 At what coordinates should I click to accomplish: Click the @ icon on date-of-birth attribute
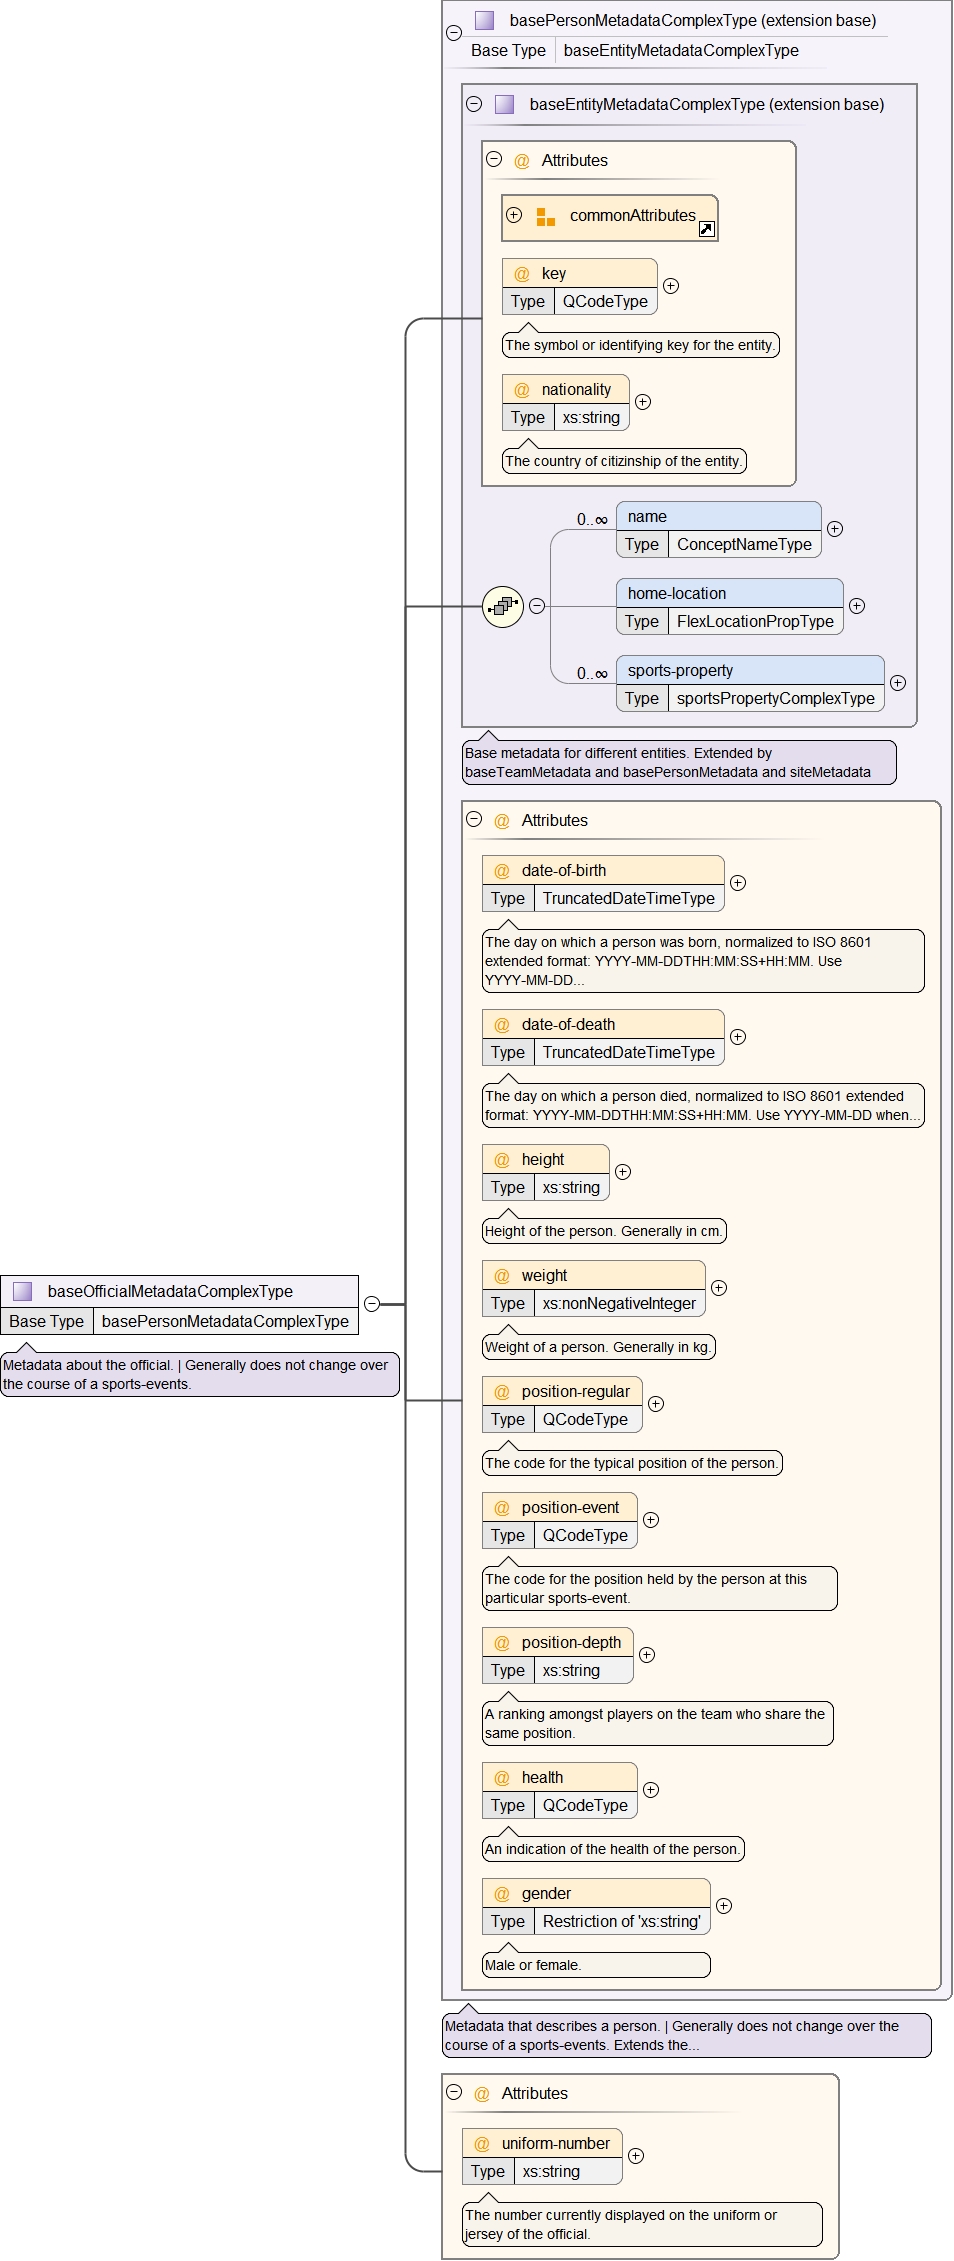coord(502,871)
